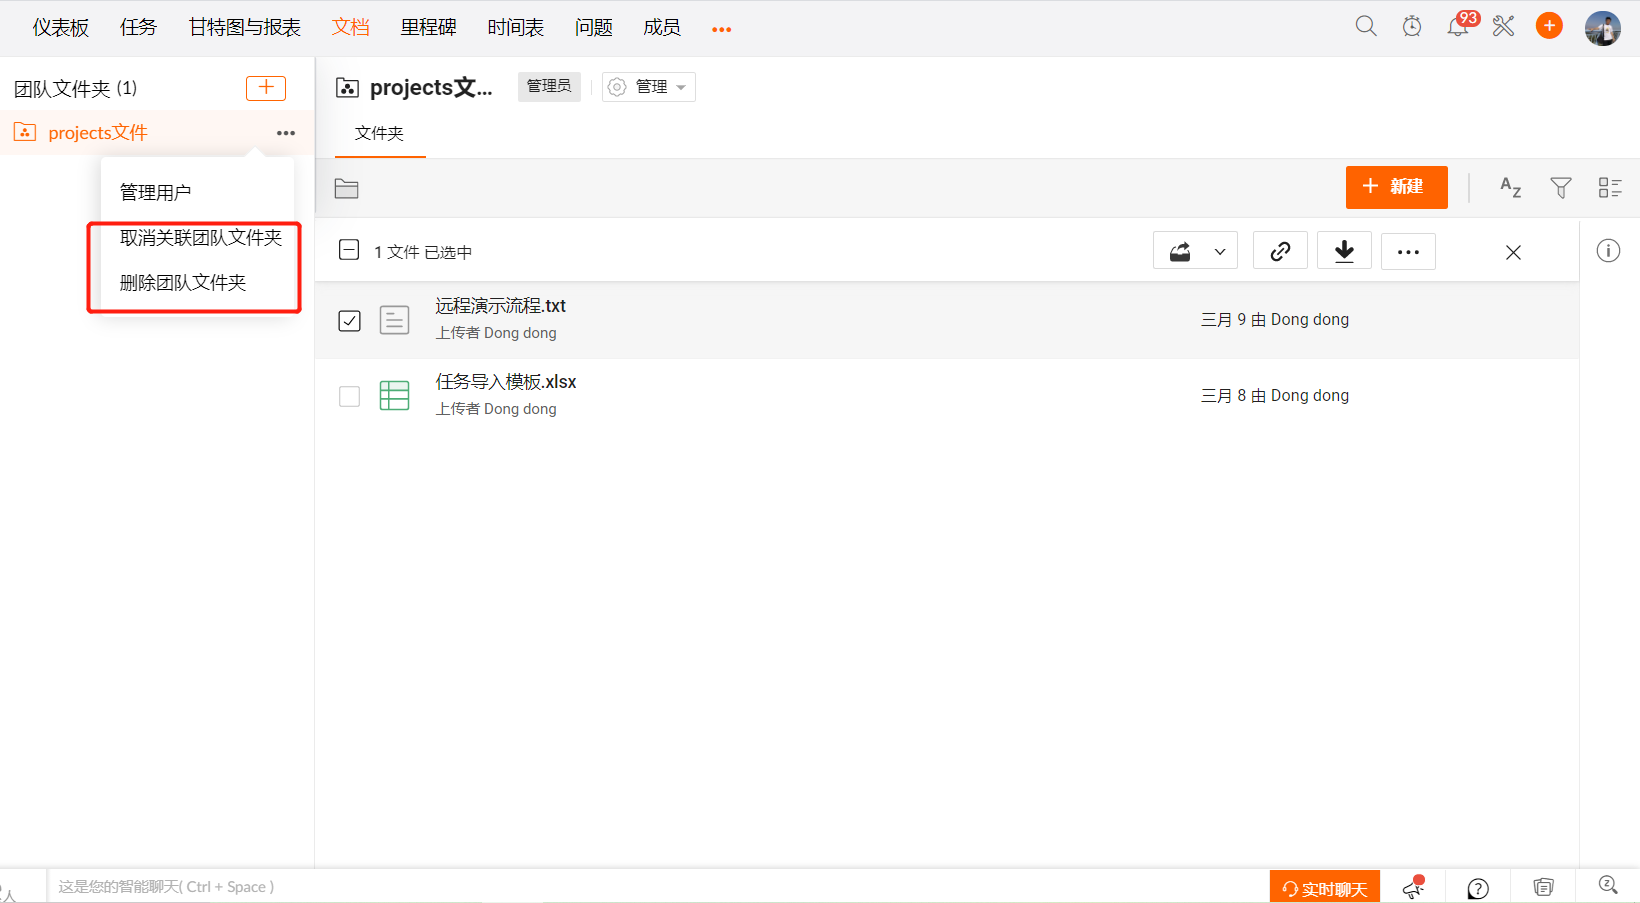Viewport: 1640px width, 903px height.
Task: Expand the share button dropdown arrow
Action: 1220,252
